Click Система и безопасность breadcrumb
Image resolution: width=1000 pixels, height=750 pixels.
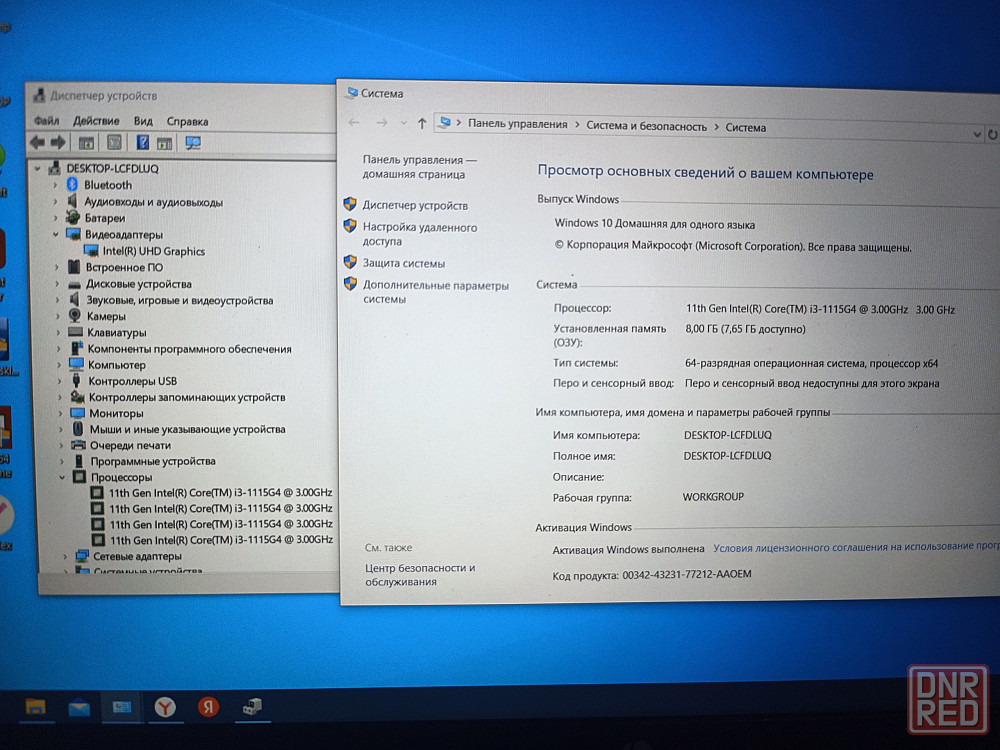tap(646, 126)
